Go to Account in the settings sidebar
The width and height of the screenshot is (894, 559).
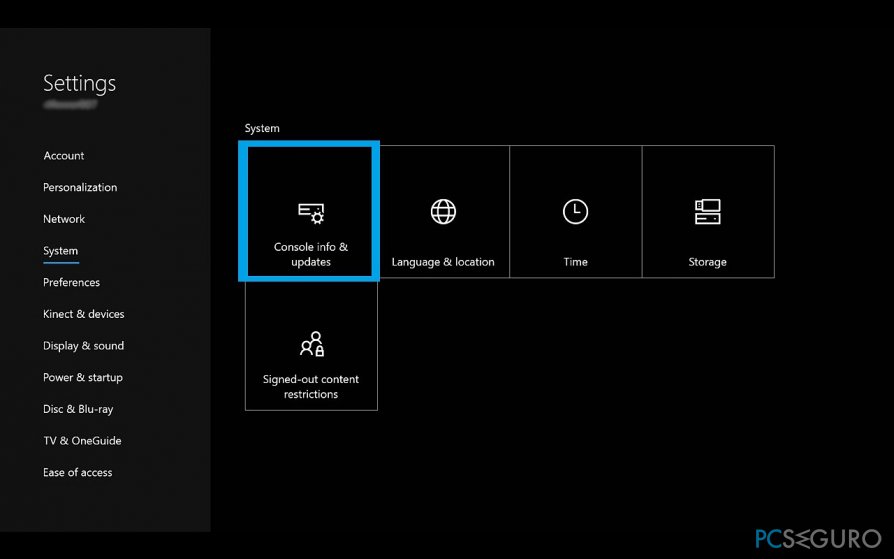click(64, 156)
